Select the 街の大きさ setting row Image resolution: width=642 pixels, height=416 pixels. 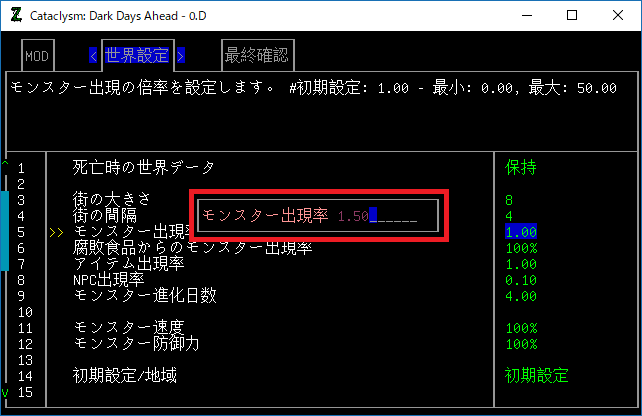112,199
